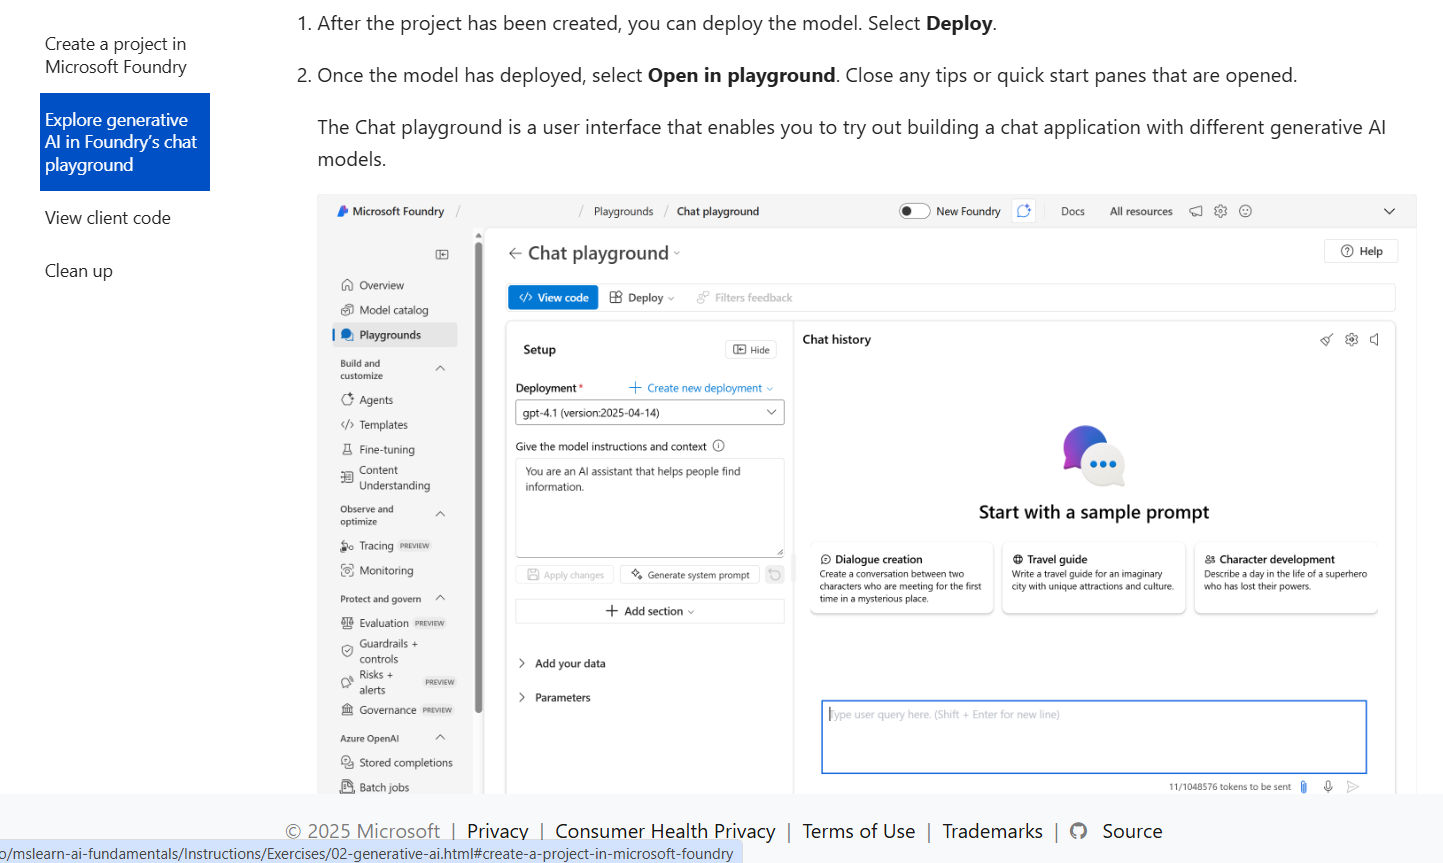Open the Privacy link in the footer

click(x=498, y=831)
